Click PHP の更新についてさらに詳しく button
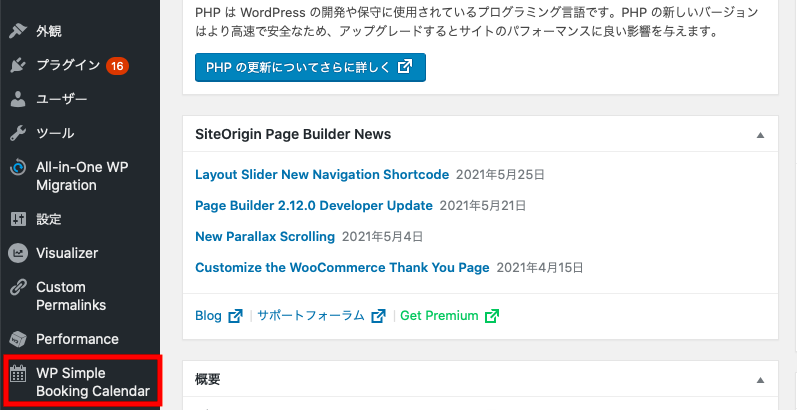This screenshot has height=410, width=797. (310, 67)
